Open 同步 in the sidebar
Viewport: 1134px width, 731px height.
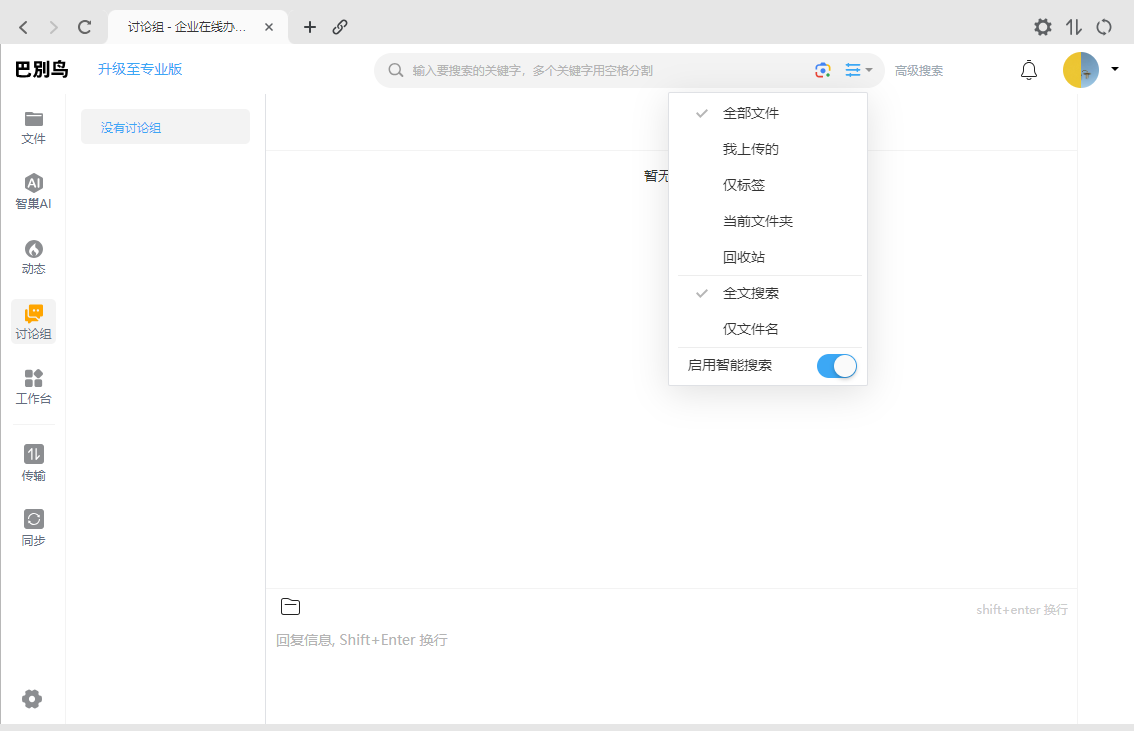pyautogui.click(x=33, y=529)
